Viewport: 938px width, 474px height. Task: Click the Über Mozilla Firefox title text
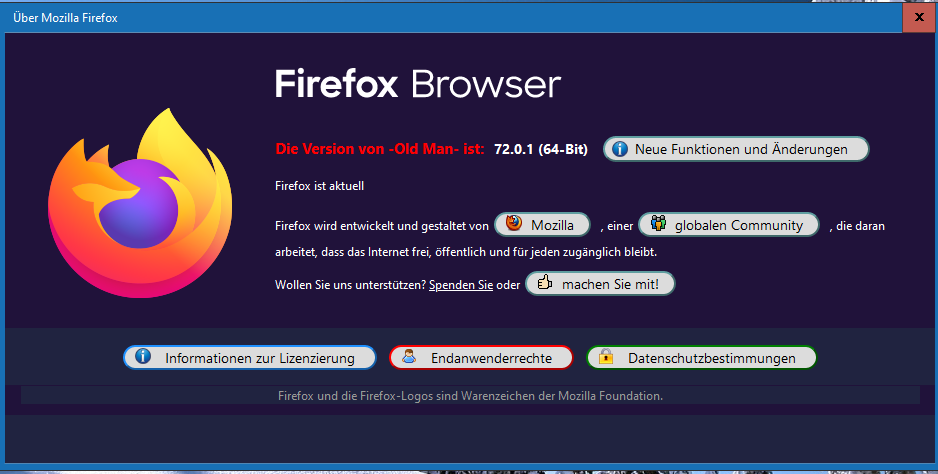click(65, 18)
